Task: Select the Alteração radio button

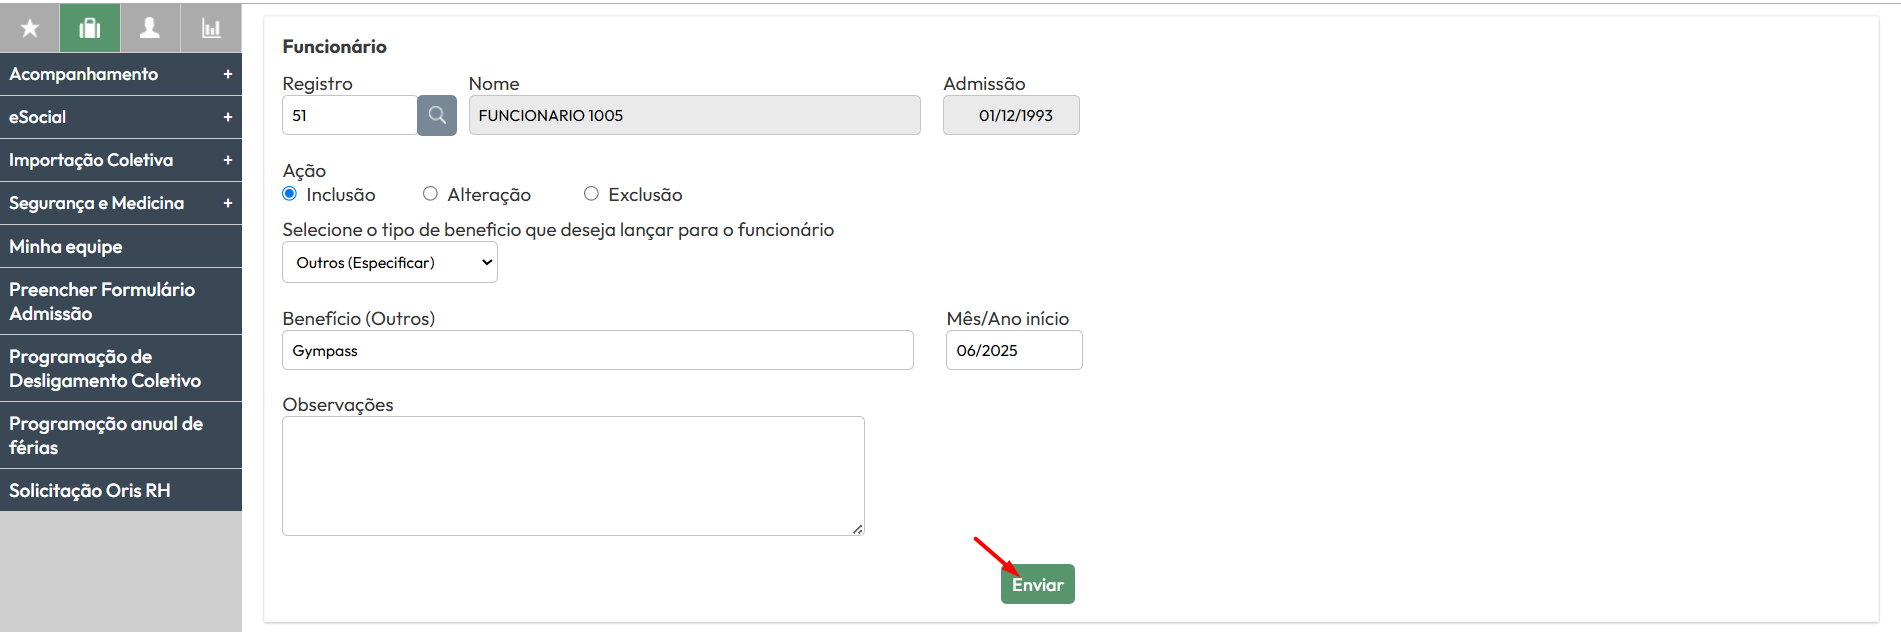Action: [430, 194]
